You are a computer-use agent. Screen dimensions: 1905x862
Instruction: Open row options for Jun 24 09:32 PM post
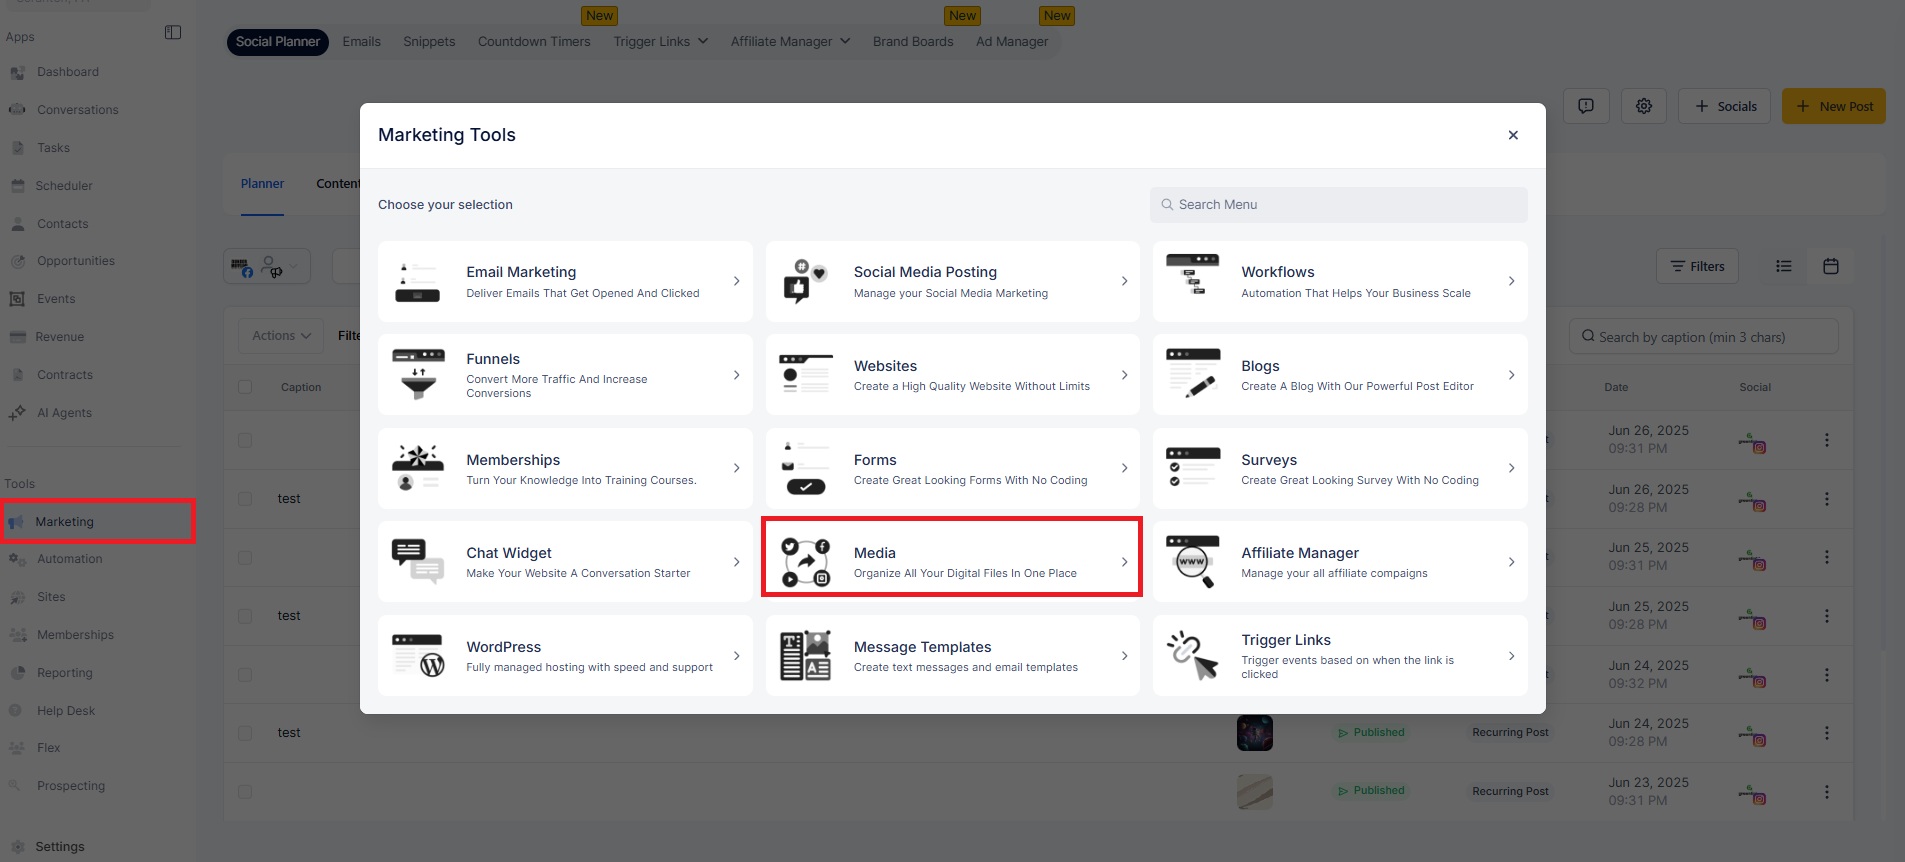click(1827, 675)
